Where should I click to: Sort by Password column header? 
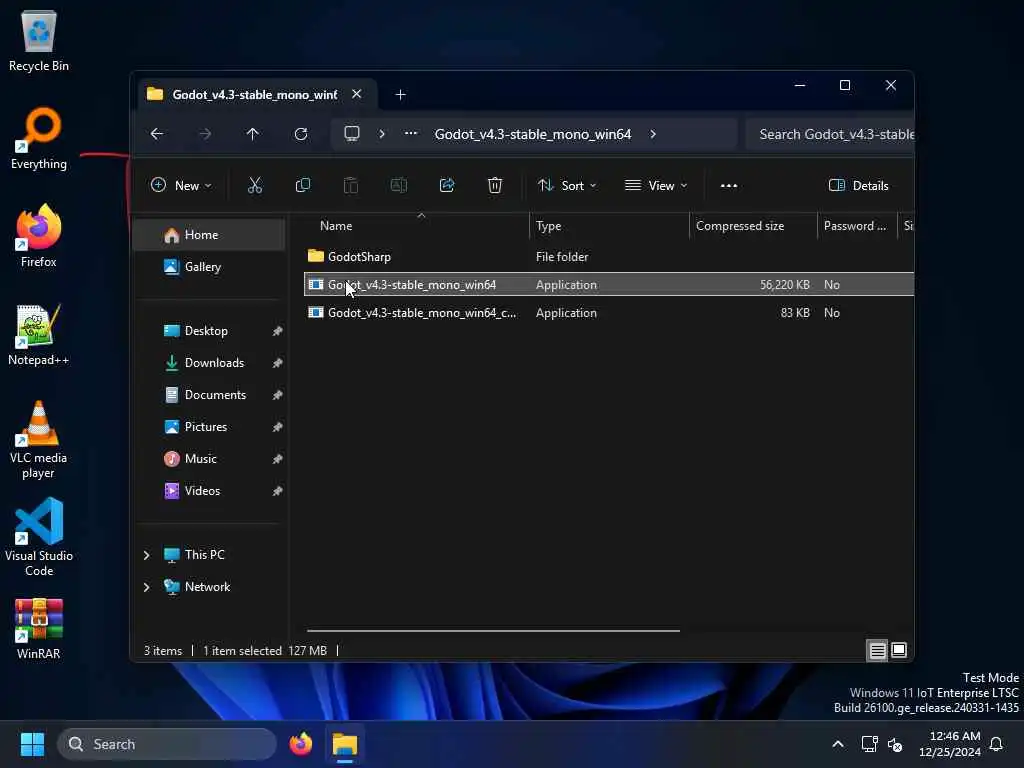(x=857, y=226)
